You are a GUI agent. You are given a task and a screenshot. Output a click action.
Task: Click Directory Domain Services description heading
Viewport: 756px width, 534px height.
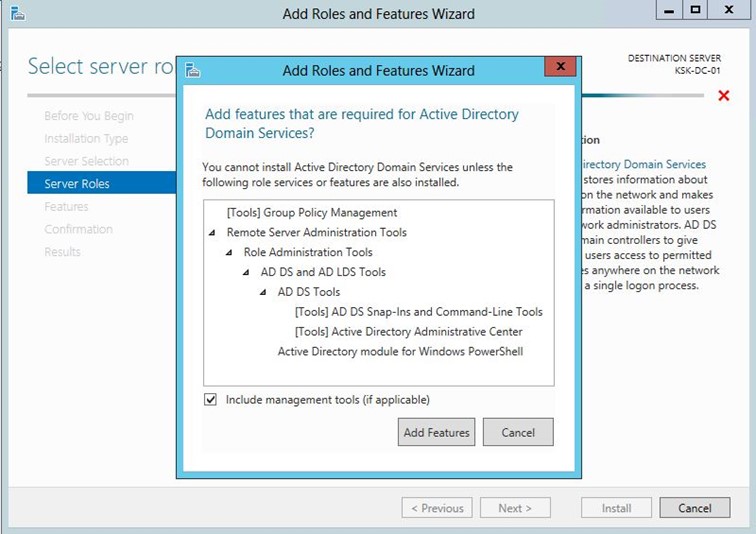(644, 164)
